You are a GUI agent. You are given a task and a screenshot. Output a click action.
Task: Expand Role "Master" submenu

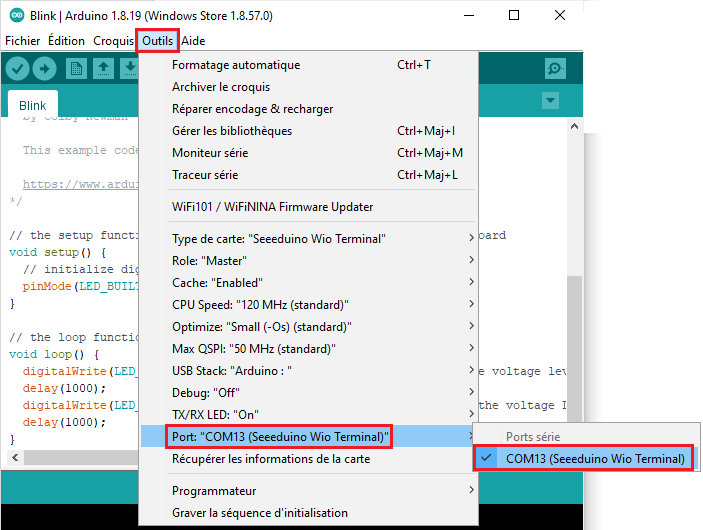308,261
